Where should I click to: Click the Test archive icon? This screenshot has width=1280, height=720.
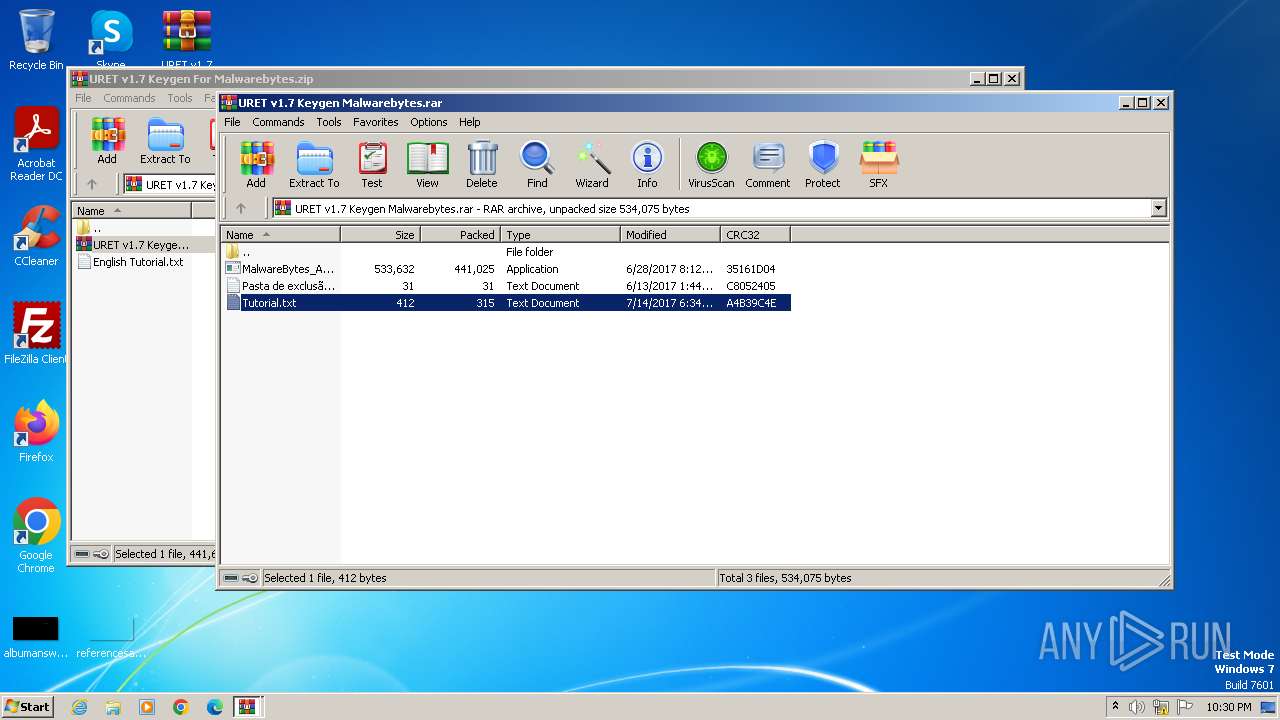point(372,165)
